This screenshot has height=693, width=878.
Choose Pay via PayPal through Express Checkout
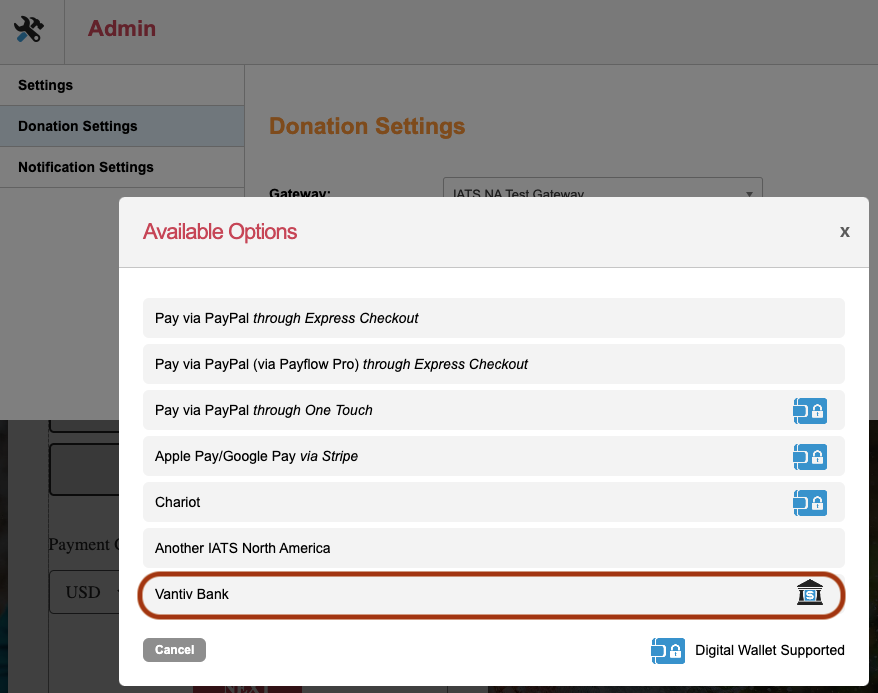[287, 318]
